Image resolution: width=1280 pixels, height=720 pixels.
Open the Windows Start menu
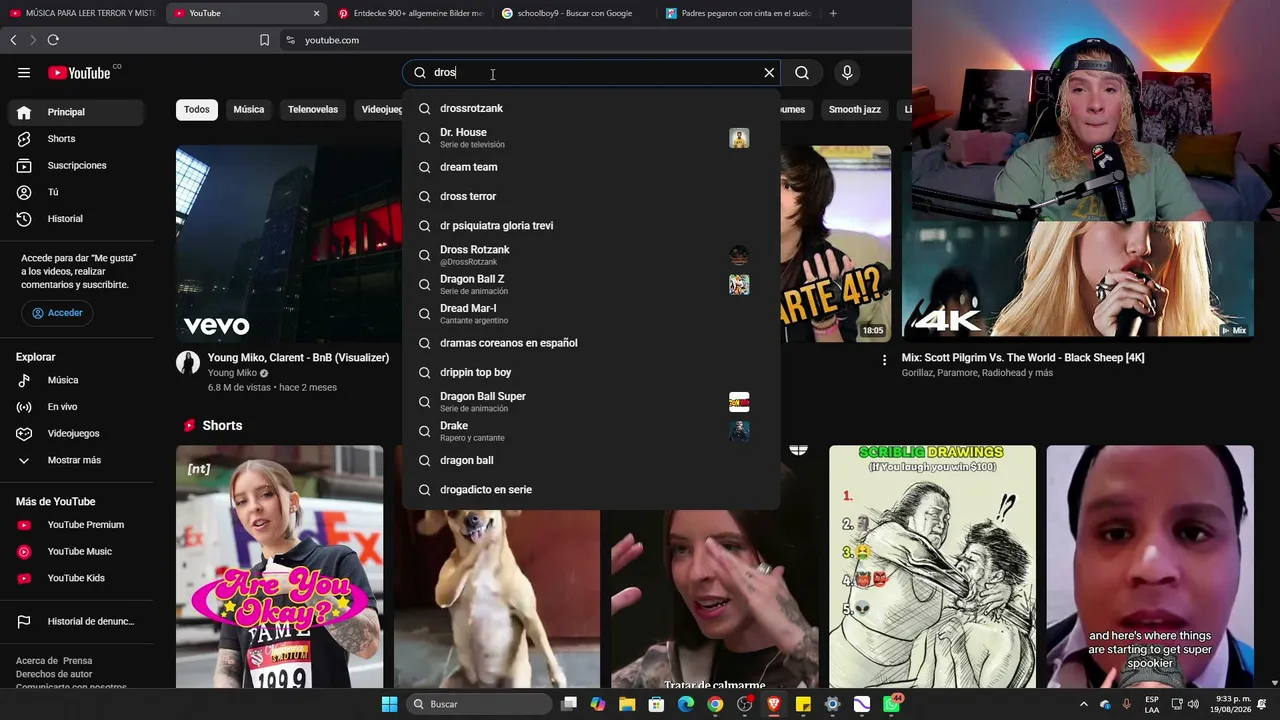click(389, 704)
